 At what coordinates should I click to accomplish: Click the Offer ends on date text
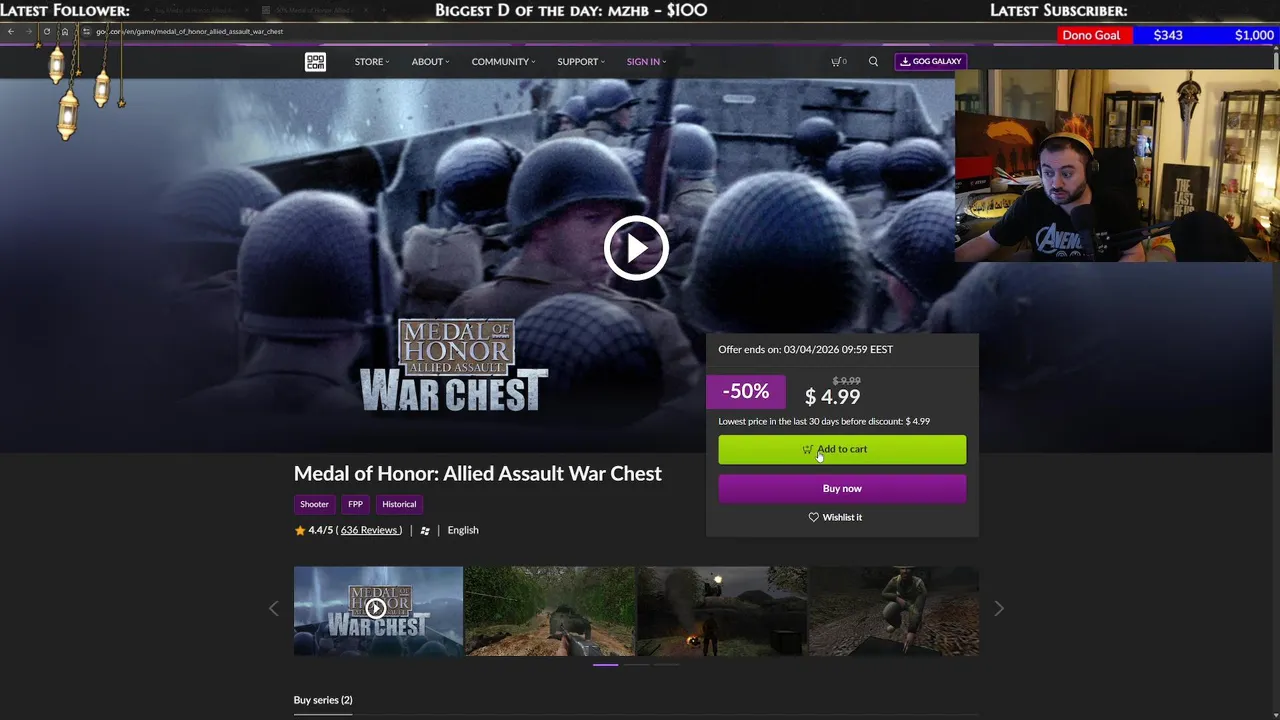coord(805,349)
